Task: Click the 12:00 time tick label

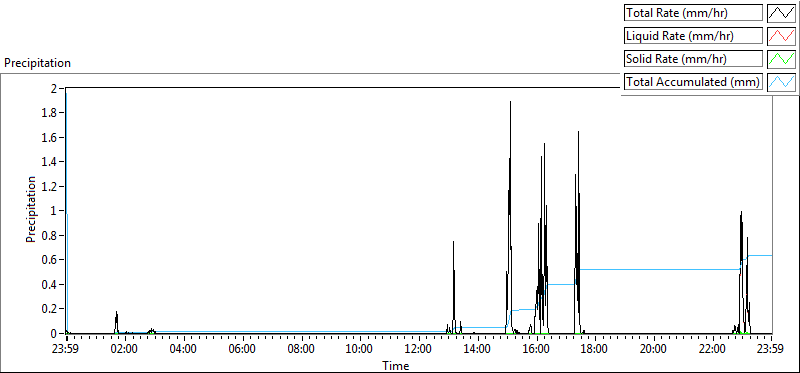Action: pyautogui.click(x=418, y=350)
